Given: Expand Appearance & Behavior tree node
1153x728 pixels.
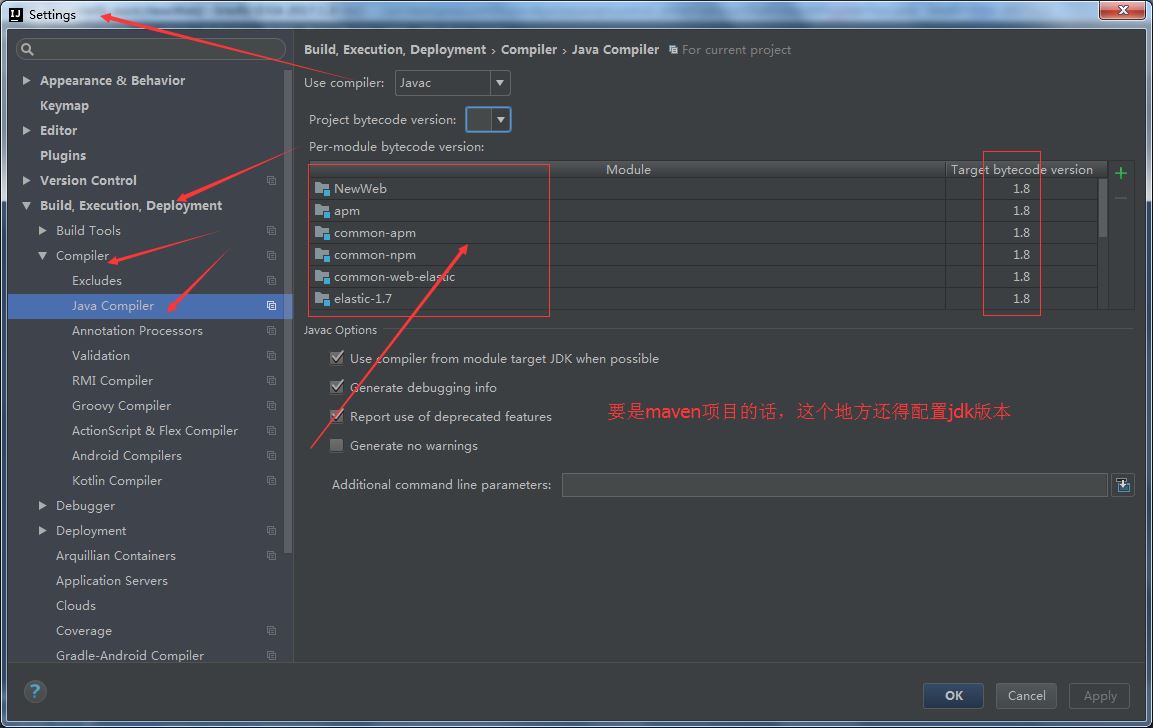Looking at the screenshot, I should (x=26, y=80).
